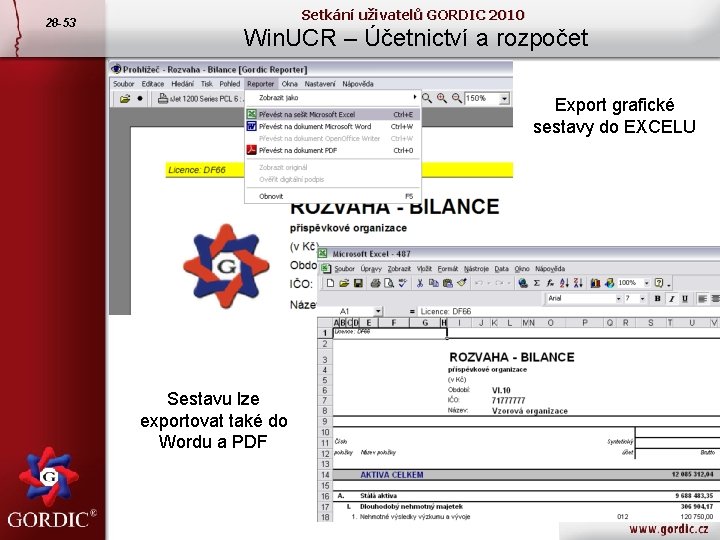Open the Zobrazit menu in Excel
720x540 pixels.
[x=399, y=269]
